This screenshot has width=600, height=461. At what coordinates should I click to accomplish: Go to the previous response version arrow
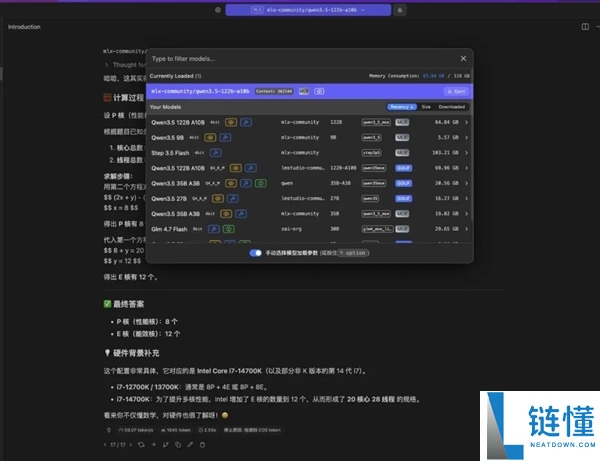[105, 445]
